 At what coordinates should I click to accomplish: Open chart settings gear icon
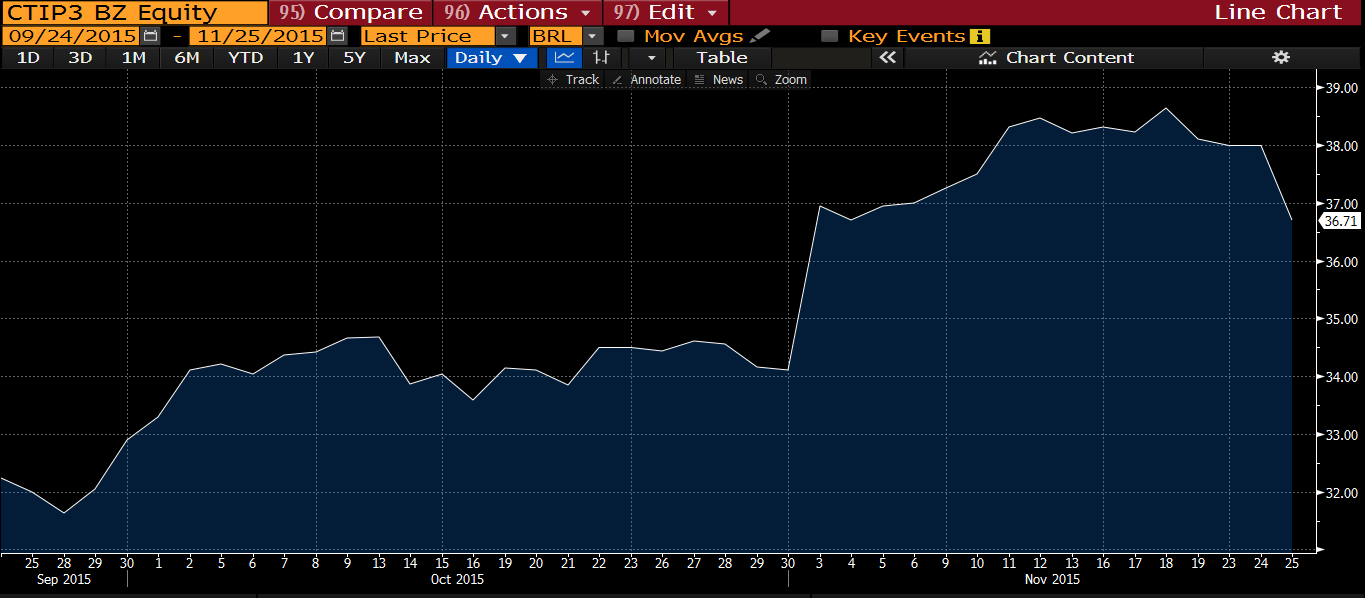coord(1281,57)
